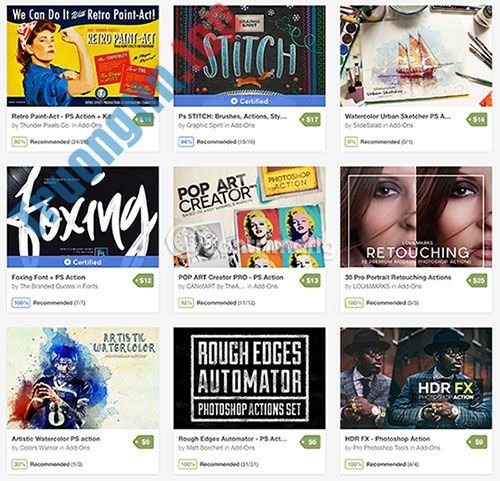Click the 100% rating badge under Foxing Font

(x=21, y=303)
